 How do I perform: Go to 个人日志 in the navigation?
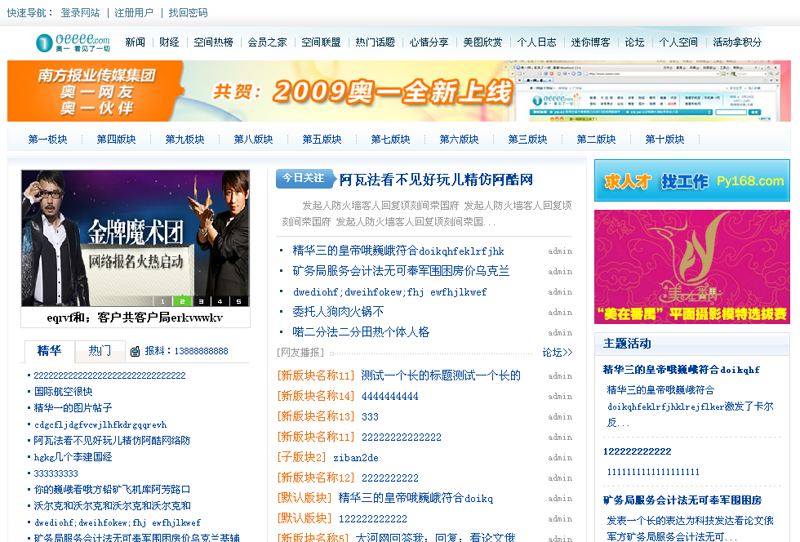[537, 42]
